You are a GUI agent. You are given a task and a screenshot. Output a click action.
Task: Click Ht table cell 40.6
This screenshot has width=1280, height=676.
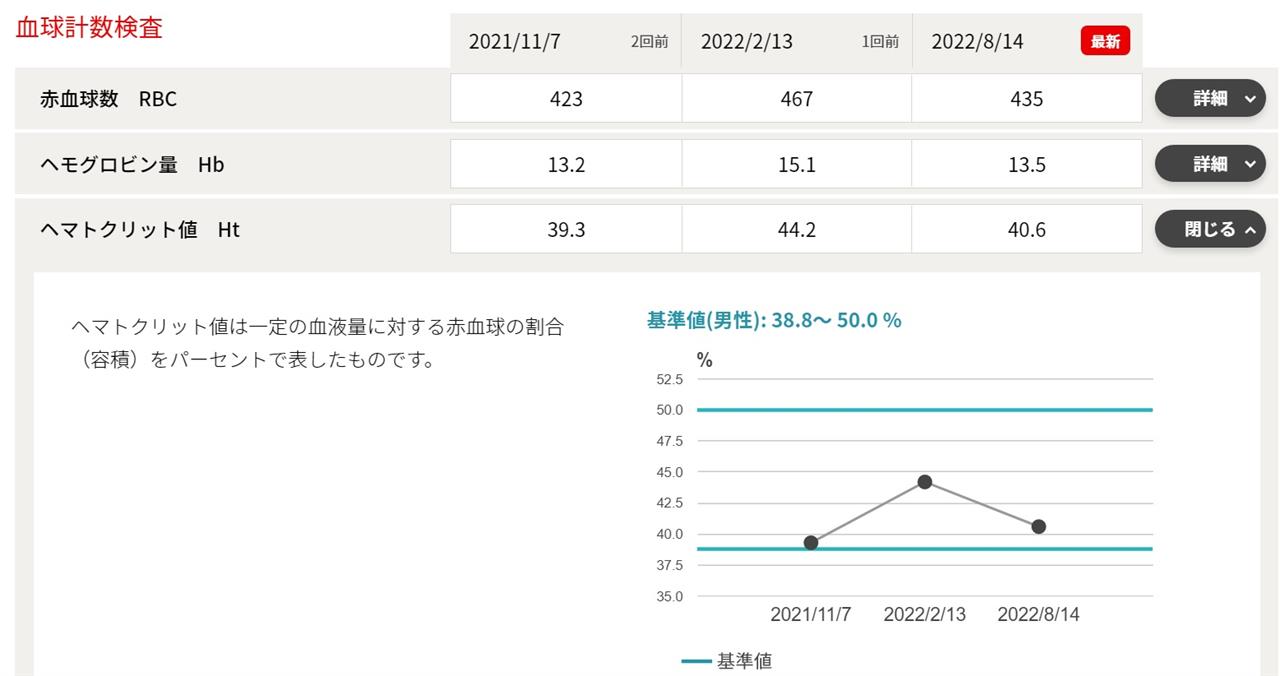1027,229
